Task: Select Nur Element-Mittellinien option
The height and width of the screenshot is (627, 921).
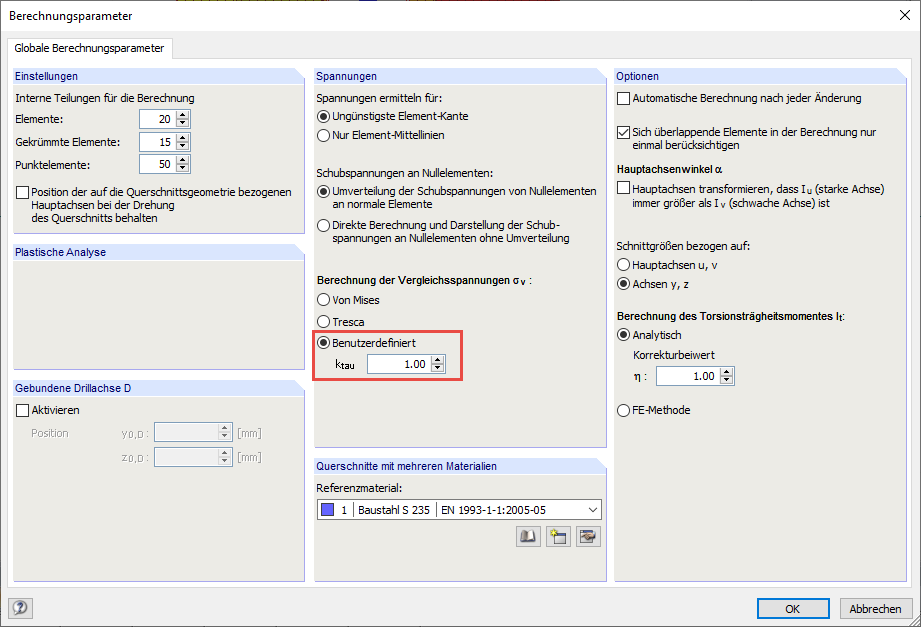Action: 323,135
